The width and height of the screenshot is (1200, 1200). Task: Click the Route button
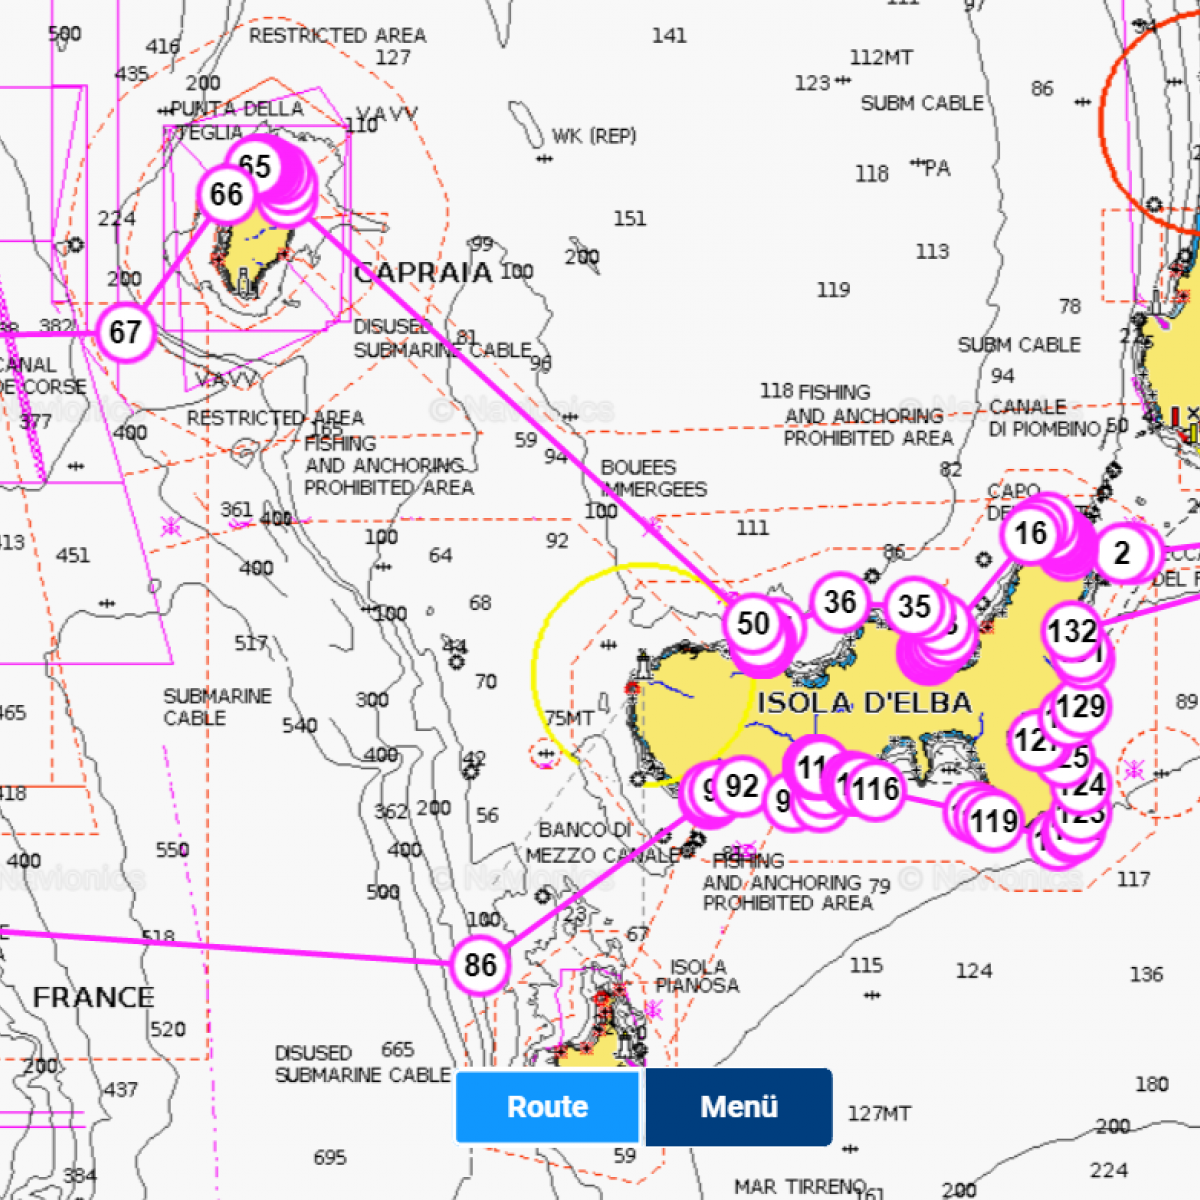coord(547,1106)
